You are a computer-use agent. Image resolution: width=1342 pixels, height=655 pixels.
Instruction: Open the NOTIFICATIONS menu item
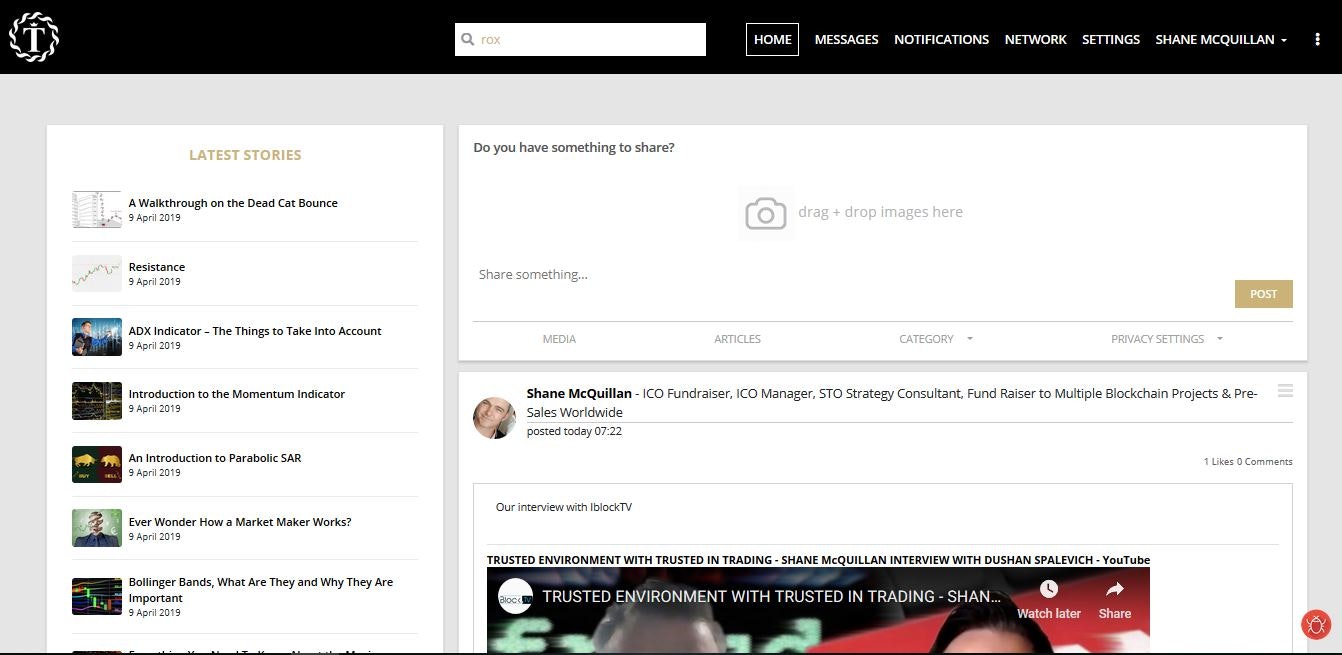pos(941,39)
